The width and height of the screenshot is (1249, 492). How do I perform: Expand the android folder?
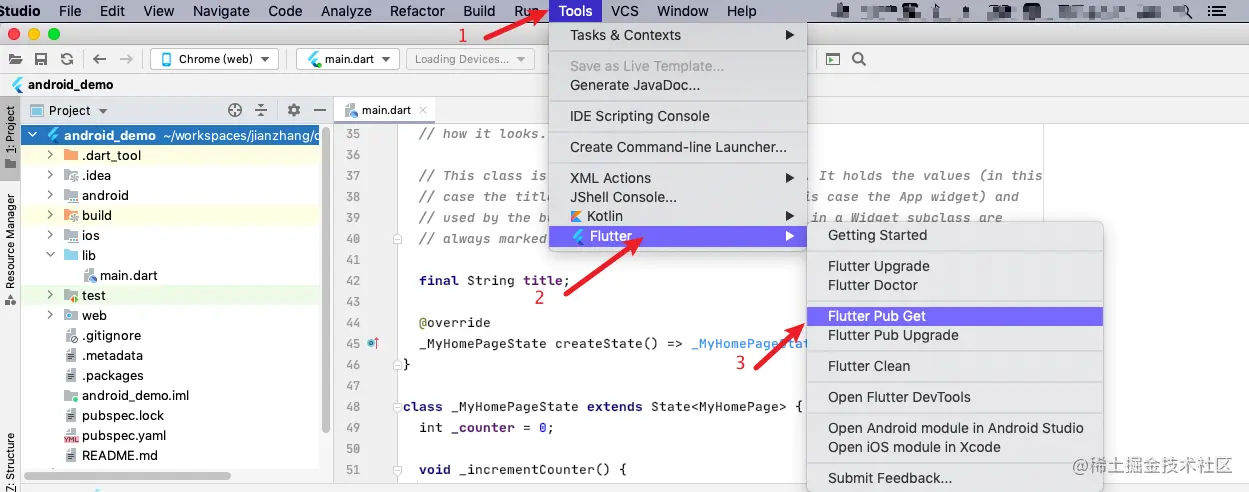(51, 195)
